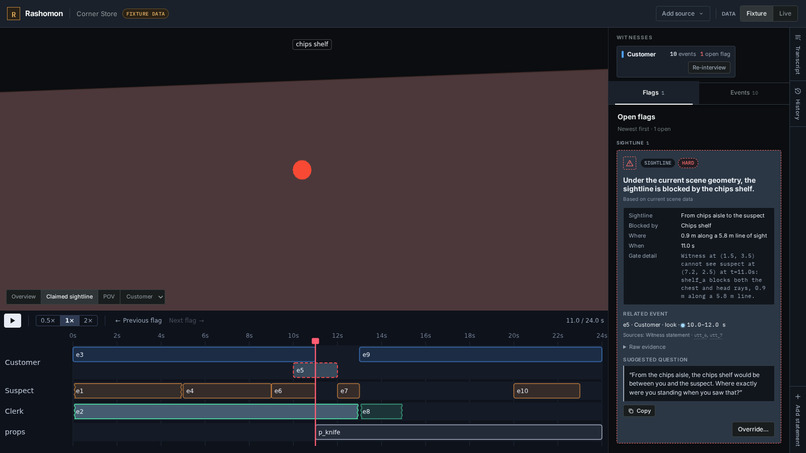Set playback speed to 1×

69,320
